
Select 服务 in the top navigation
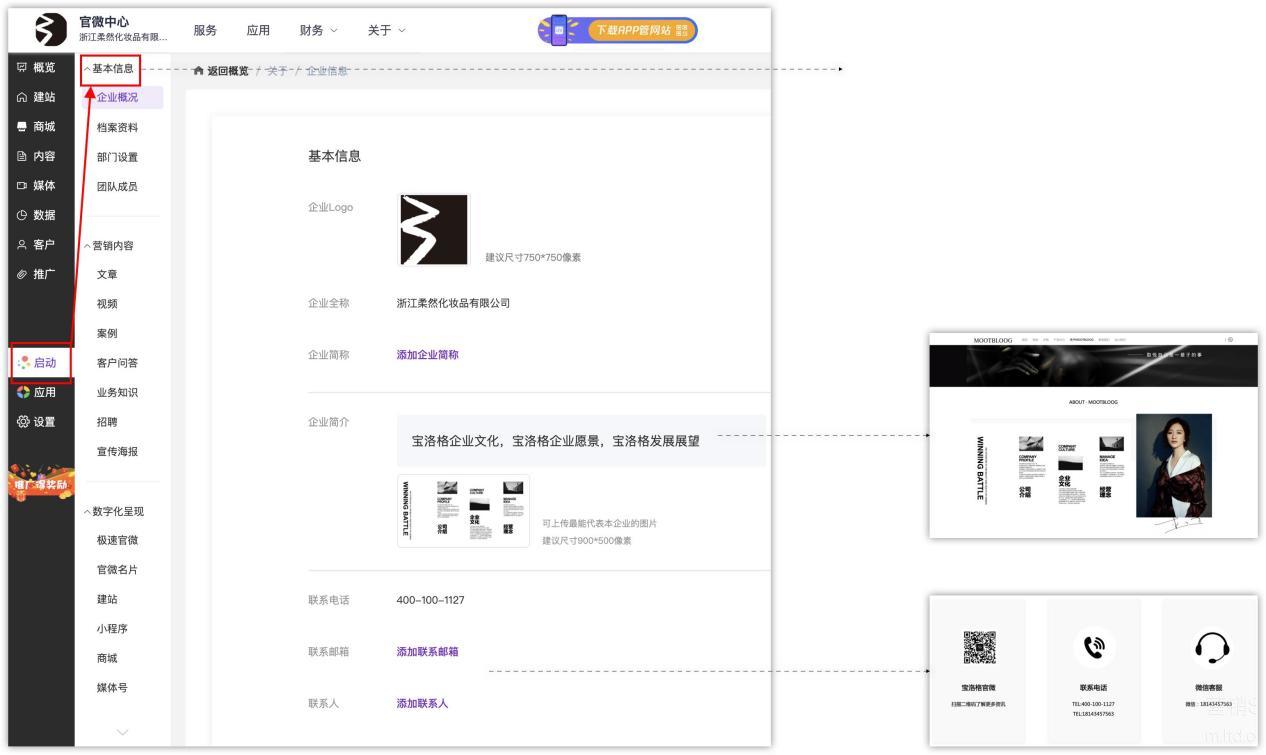tap(205, 31)
